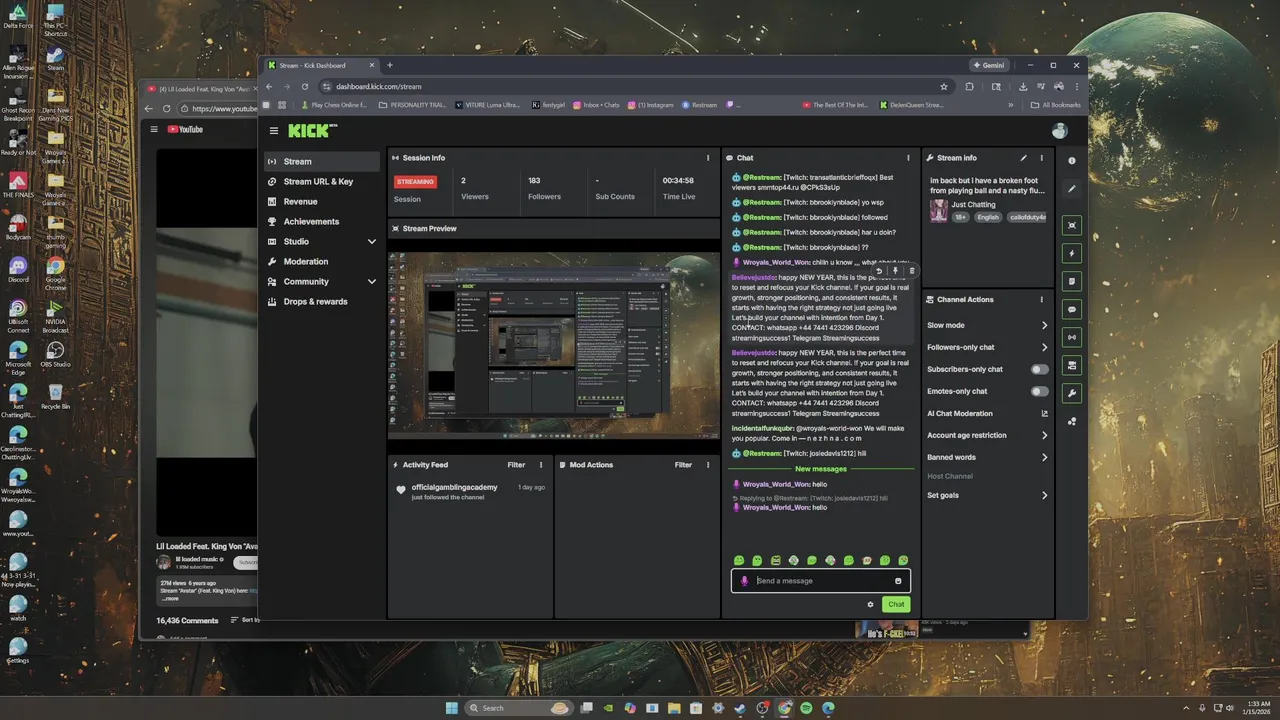The height and width of the screenshot is (720, 1280).
Task: Pin the highlighted Believejustdo chat message
Action: tap(895, 271)
